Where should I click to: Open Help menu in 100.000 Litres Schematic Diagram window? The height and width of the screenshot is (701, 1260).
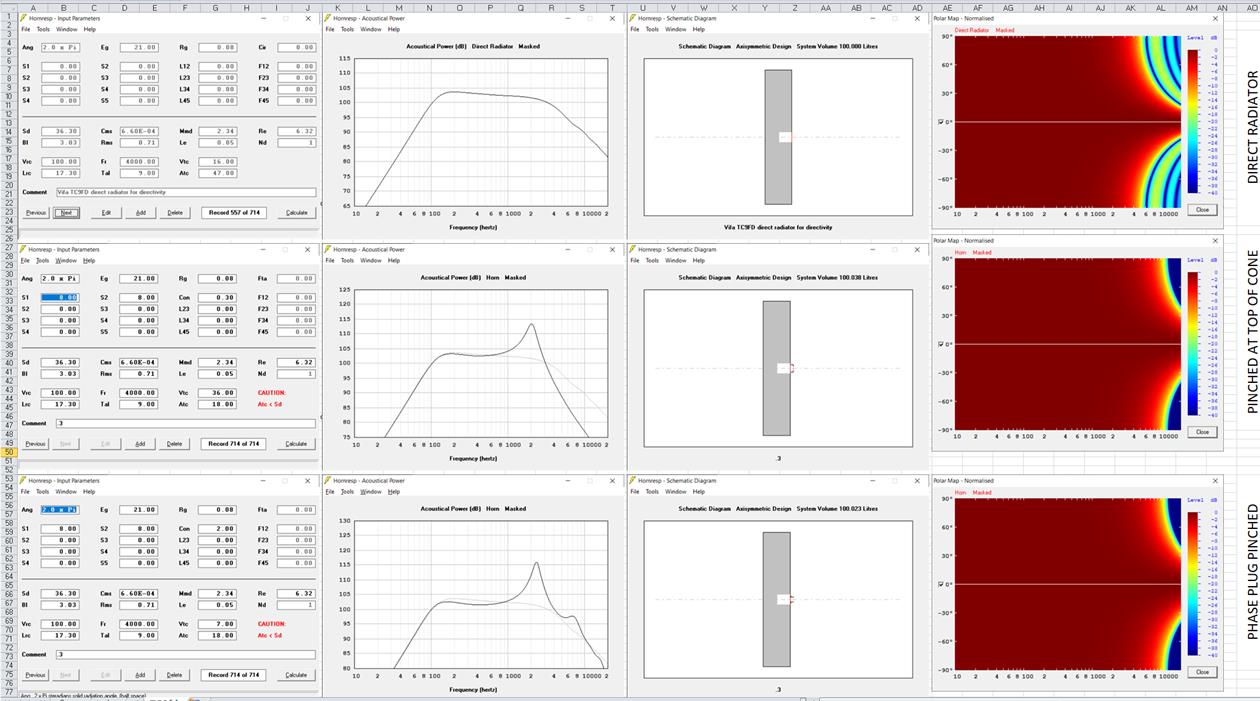click(x=700, y=29)
